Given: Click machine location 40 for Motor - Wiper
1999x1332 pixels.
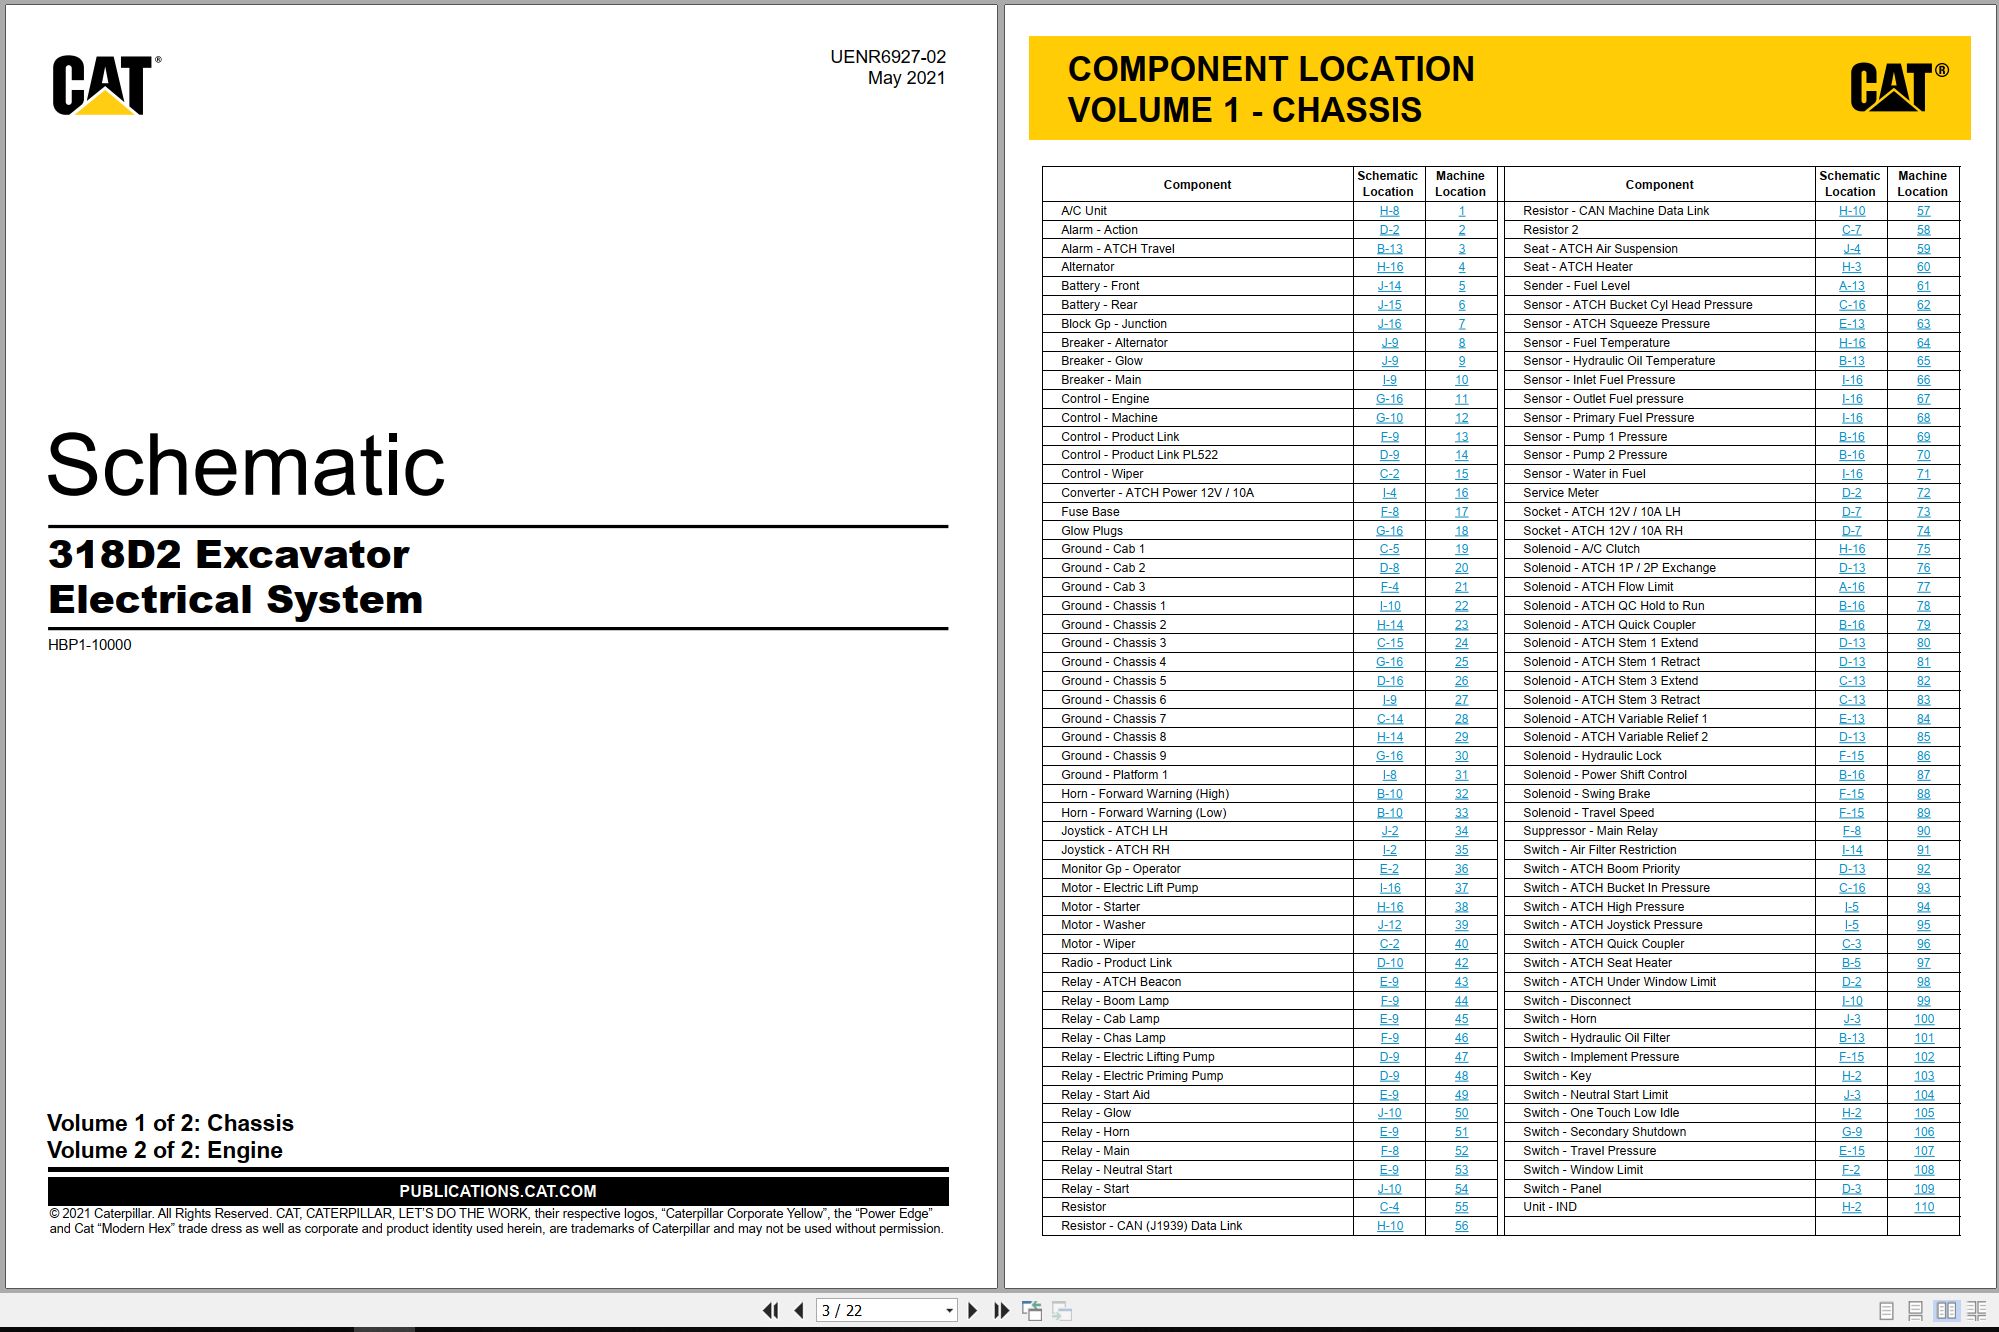Looking at the screenshot, I should coord(1461,944).
